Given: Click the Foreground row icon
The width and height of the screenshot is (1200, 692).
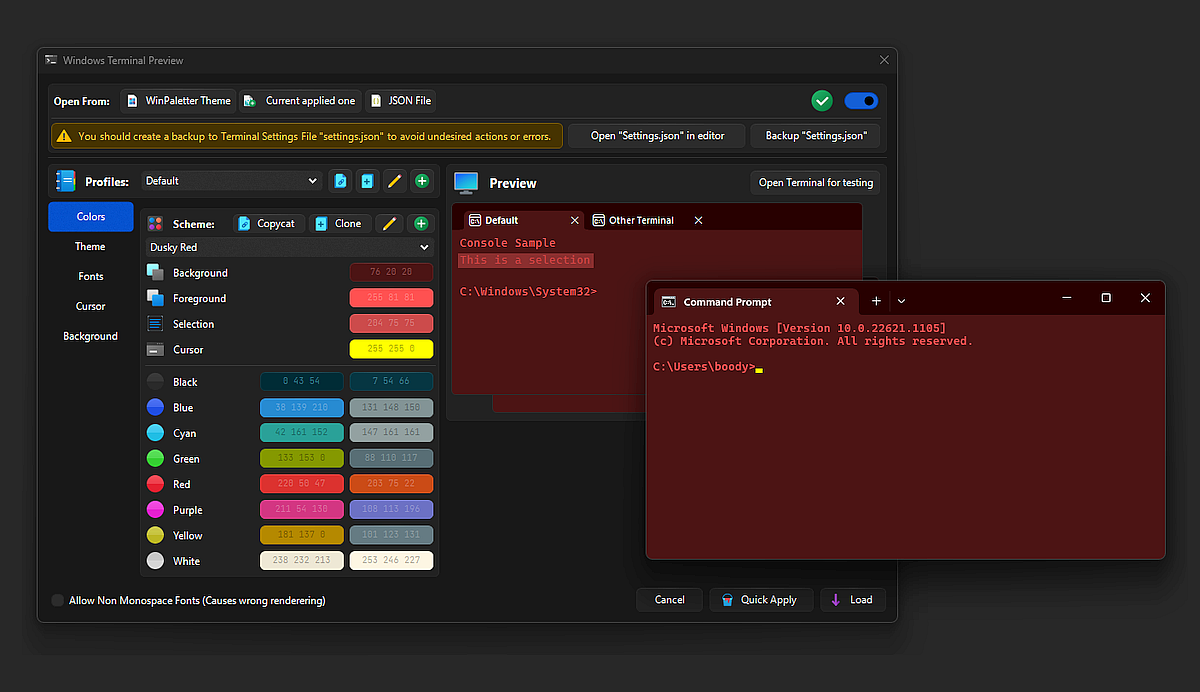Looking at the screenshot, I should pyautogui.click(x=155, y=298).
